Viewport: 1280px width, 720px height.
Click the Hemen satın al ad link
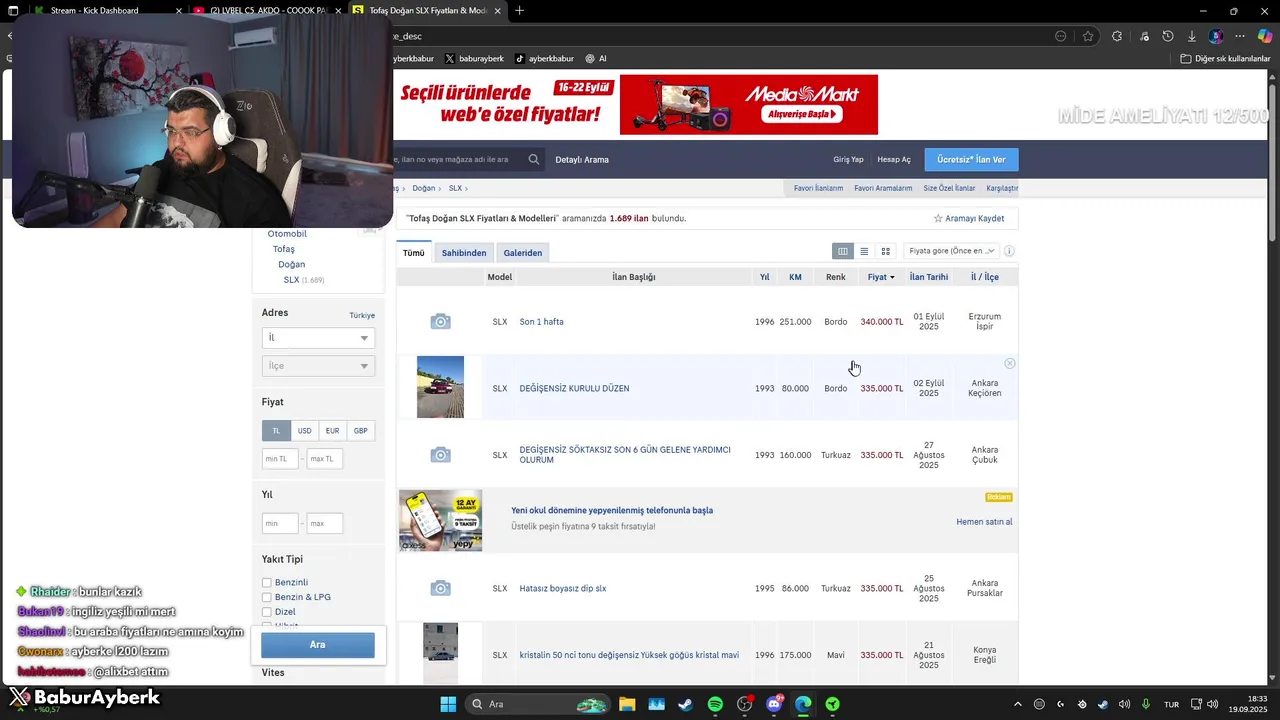[x=984, y=522]
